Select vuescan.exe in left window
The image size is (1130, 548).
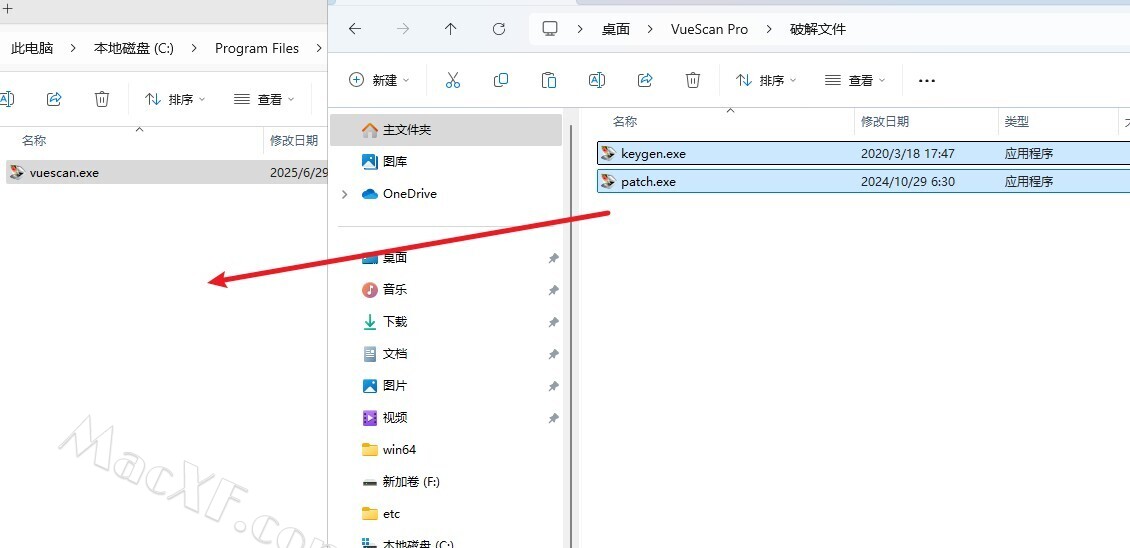tap(166, 172)
